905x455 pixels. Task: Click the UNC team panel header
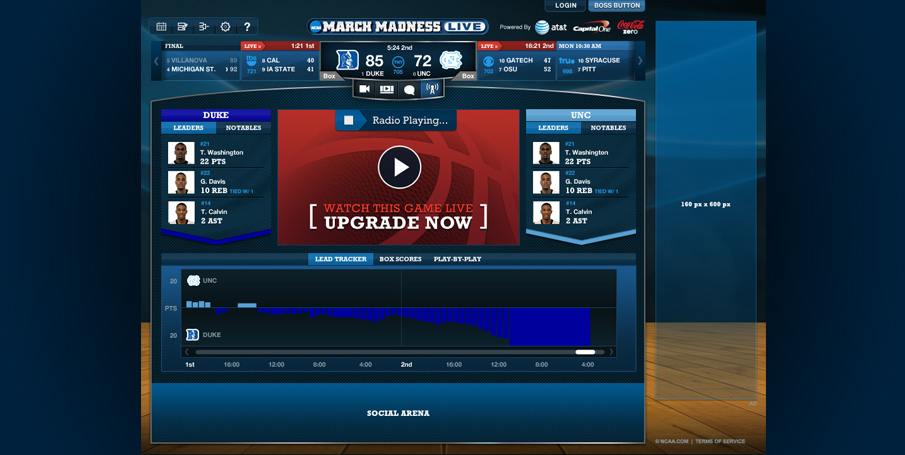click(581, 115)
